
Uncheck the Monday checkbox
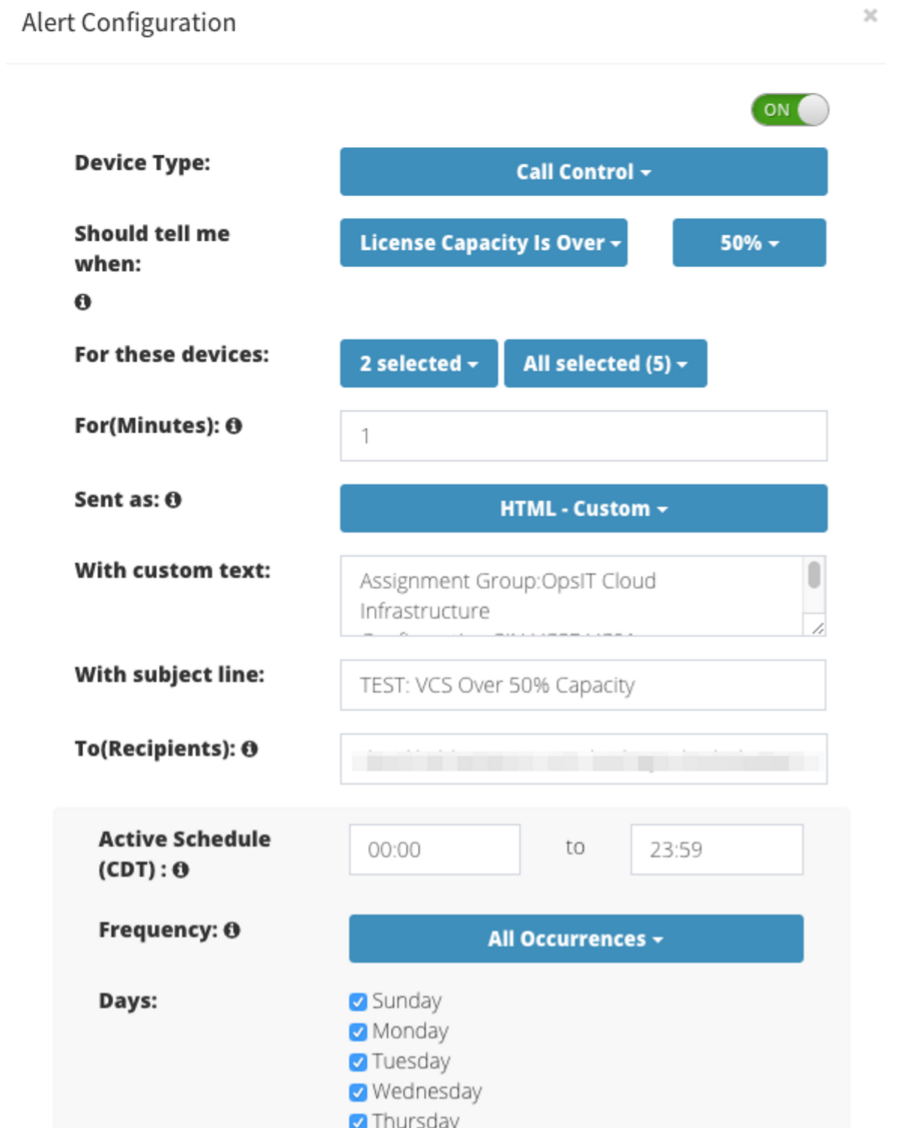click(358, 1032)
